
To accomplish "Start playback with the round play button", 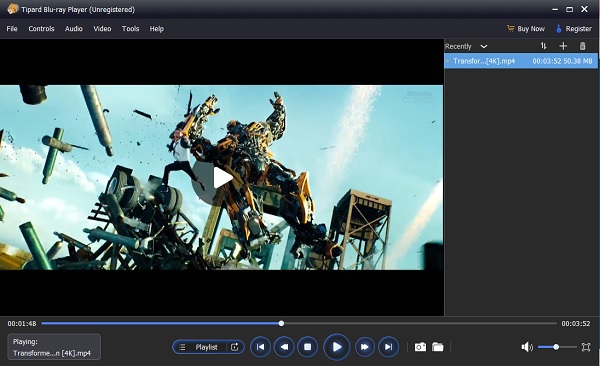I will click(x=337, y=347).
